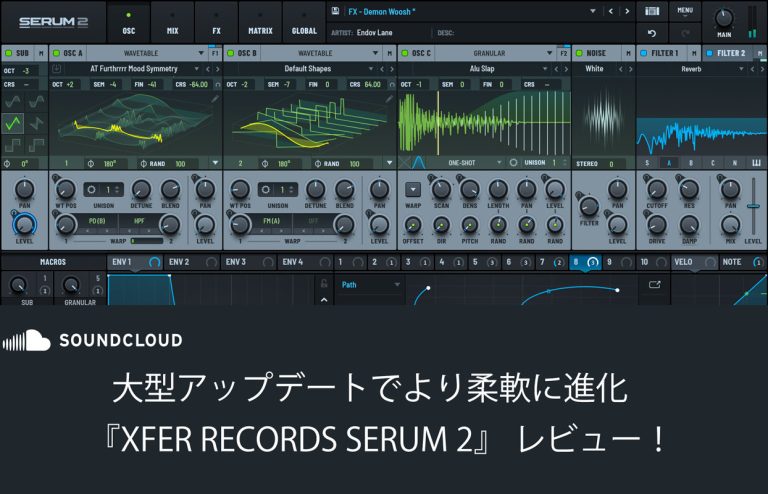768x494 pixels.
Task: Click the undo arrow icon
Action: tap(652, 33)
